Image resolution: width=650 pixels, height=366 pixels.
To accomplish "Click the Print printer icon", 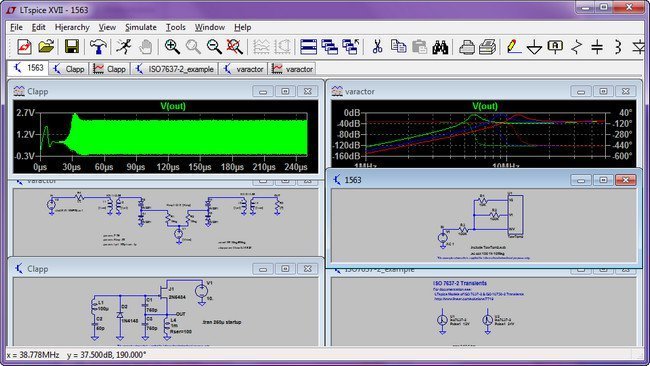I will (x=488, y=46).
